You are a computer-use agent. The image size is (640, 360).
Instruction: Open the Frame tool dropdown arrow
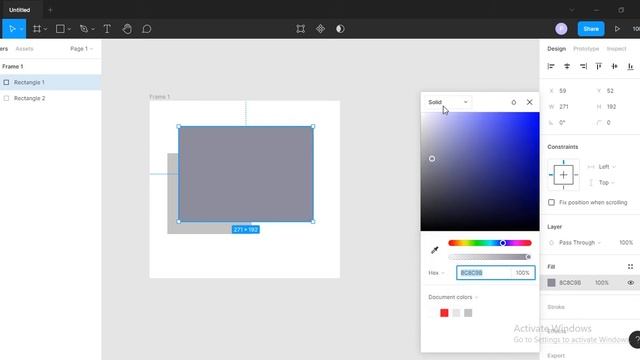(45, 29)
